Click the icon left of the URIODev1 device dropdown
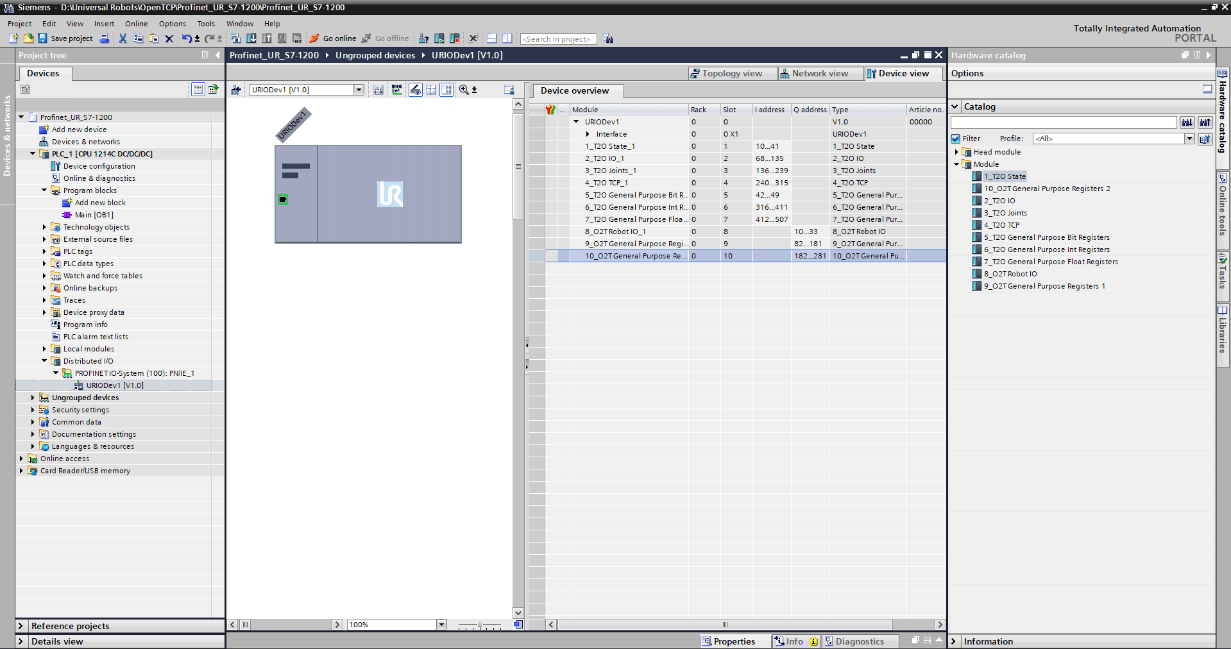The image size is (1231, 649). (x=237, y=89)
